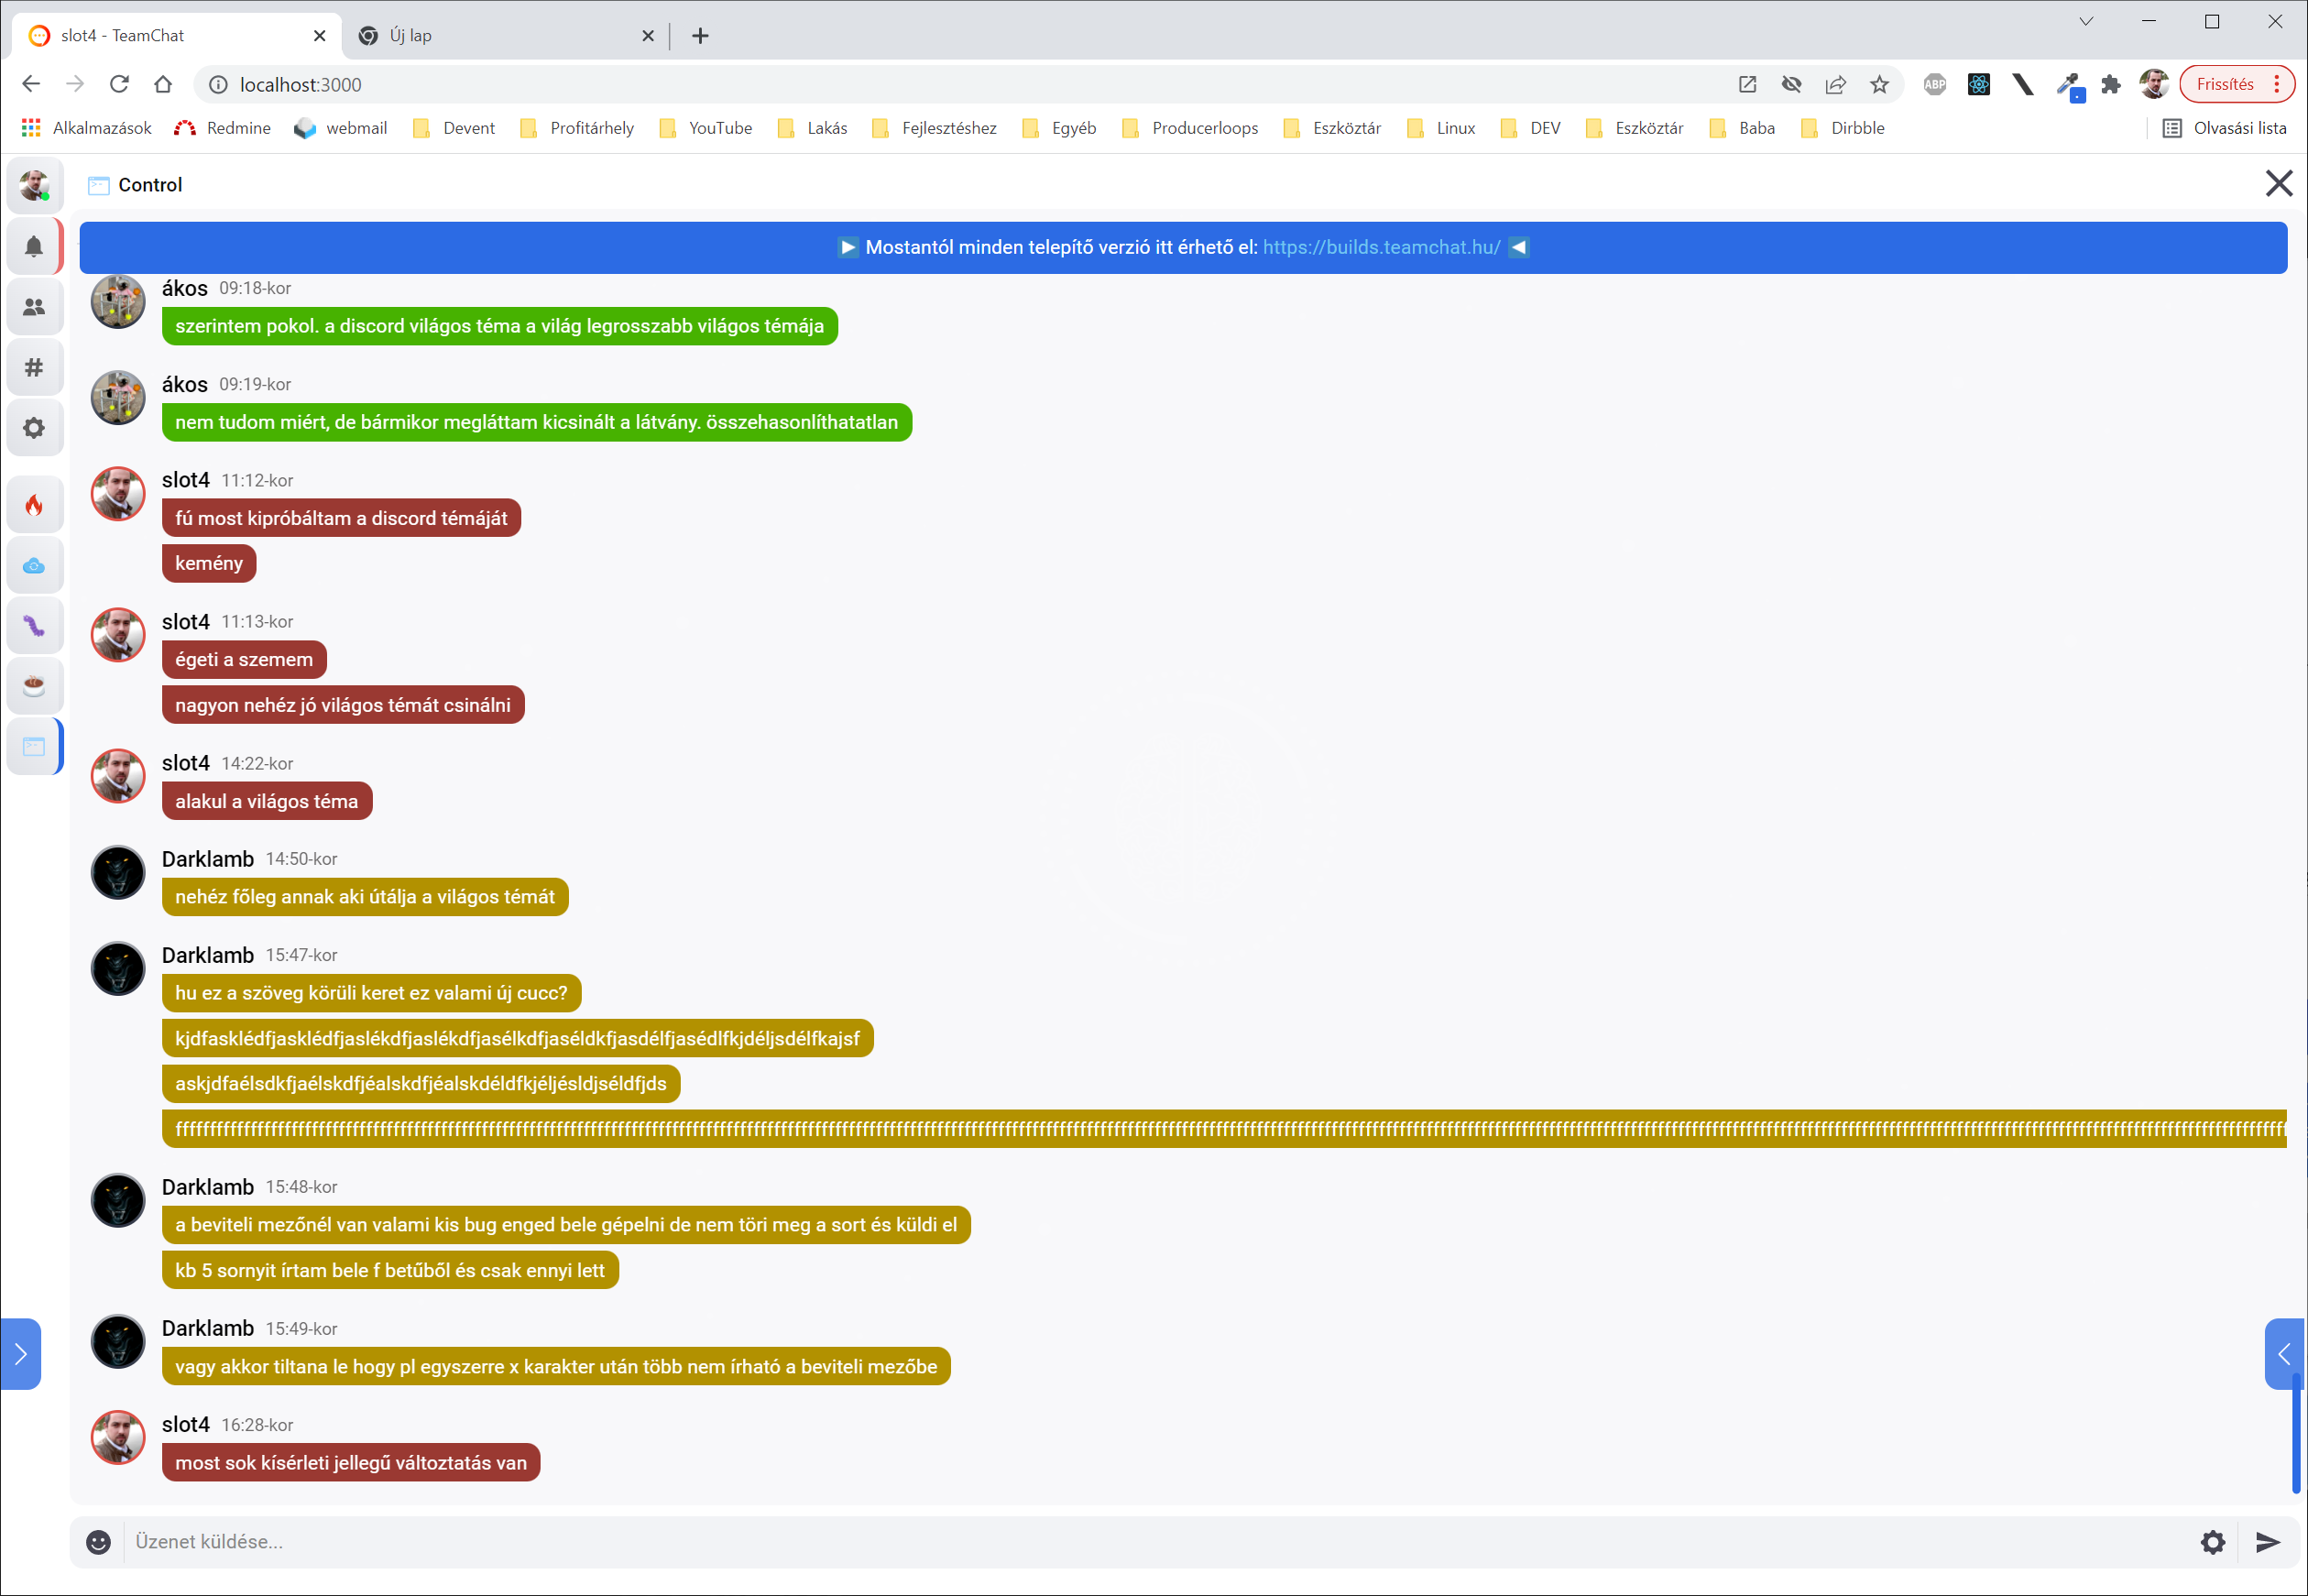Viewport: 2308px width, 1596px height.
Task: Select the flame workspace icon
Action: click(x=34, y=505)
